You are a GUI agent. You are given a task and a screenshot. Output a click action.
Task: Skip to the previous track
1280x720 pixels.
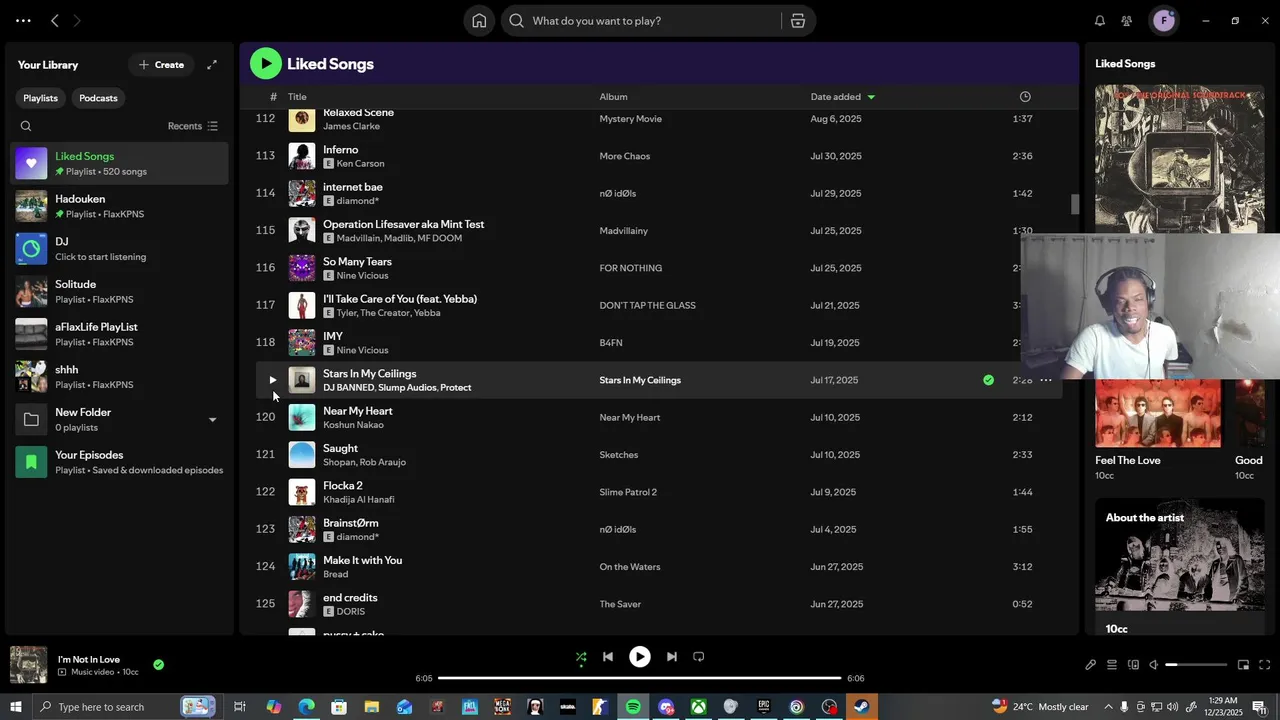coord(607,657)
